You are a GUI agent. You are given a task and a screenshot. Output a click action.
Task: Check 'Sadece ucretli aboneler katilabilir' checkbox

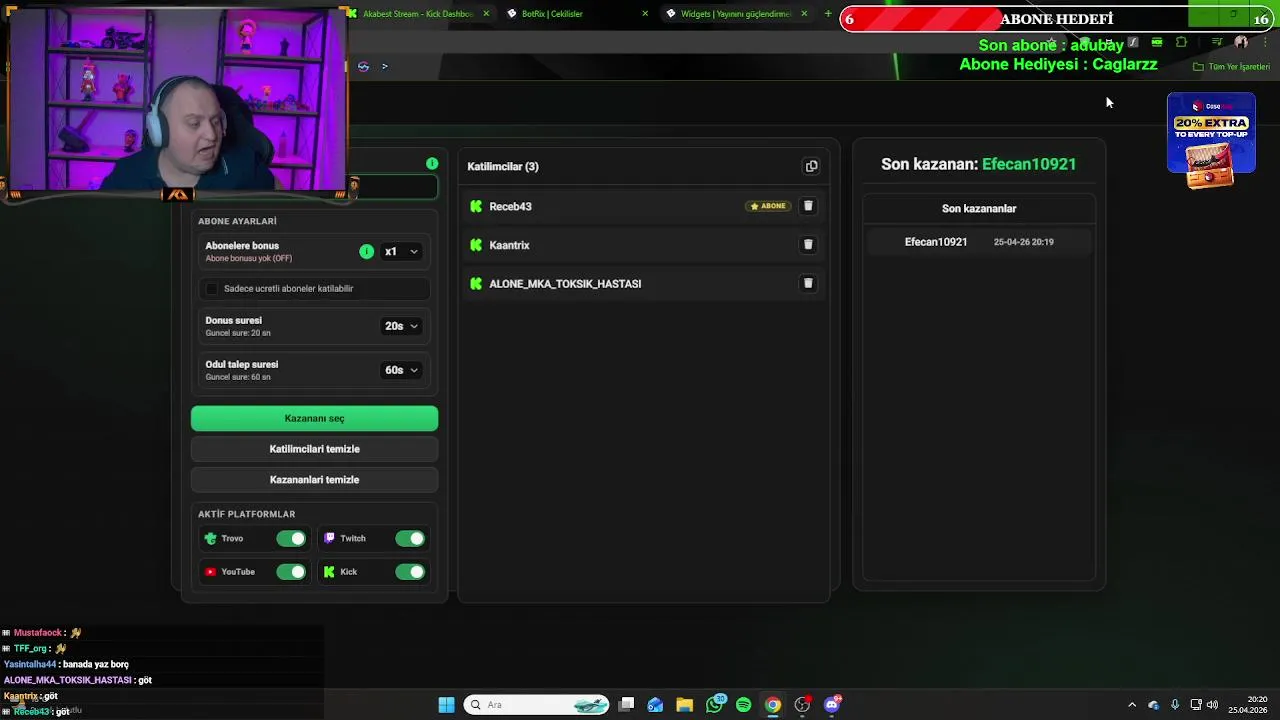(x=211, y=289)
